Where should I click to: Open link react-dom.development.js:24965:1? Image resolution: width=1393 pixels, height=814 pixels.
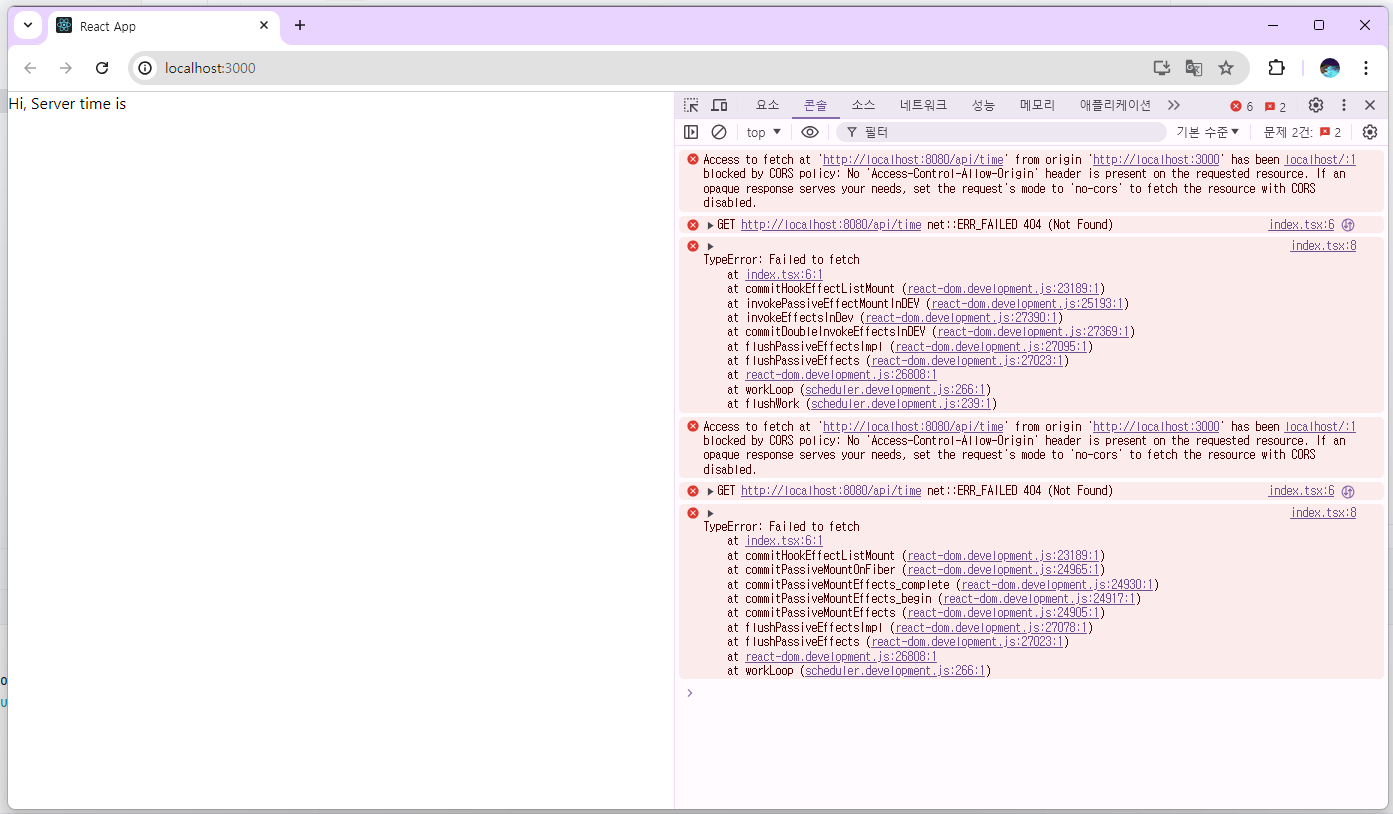click(x=1005, y=570)
